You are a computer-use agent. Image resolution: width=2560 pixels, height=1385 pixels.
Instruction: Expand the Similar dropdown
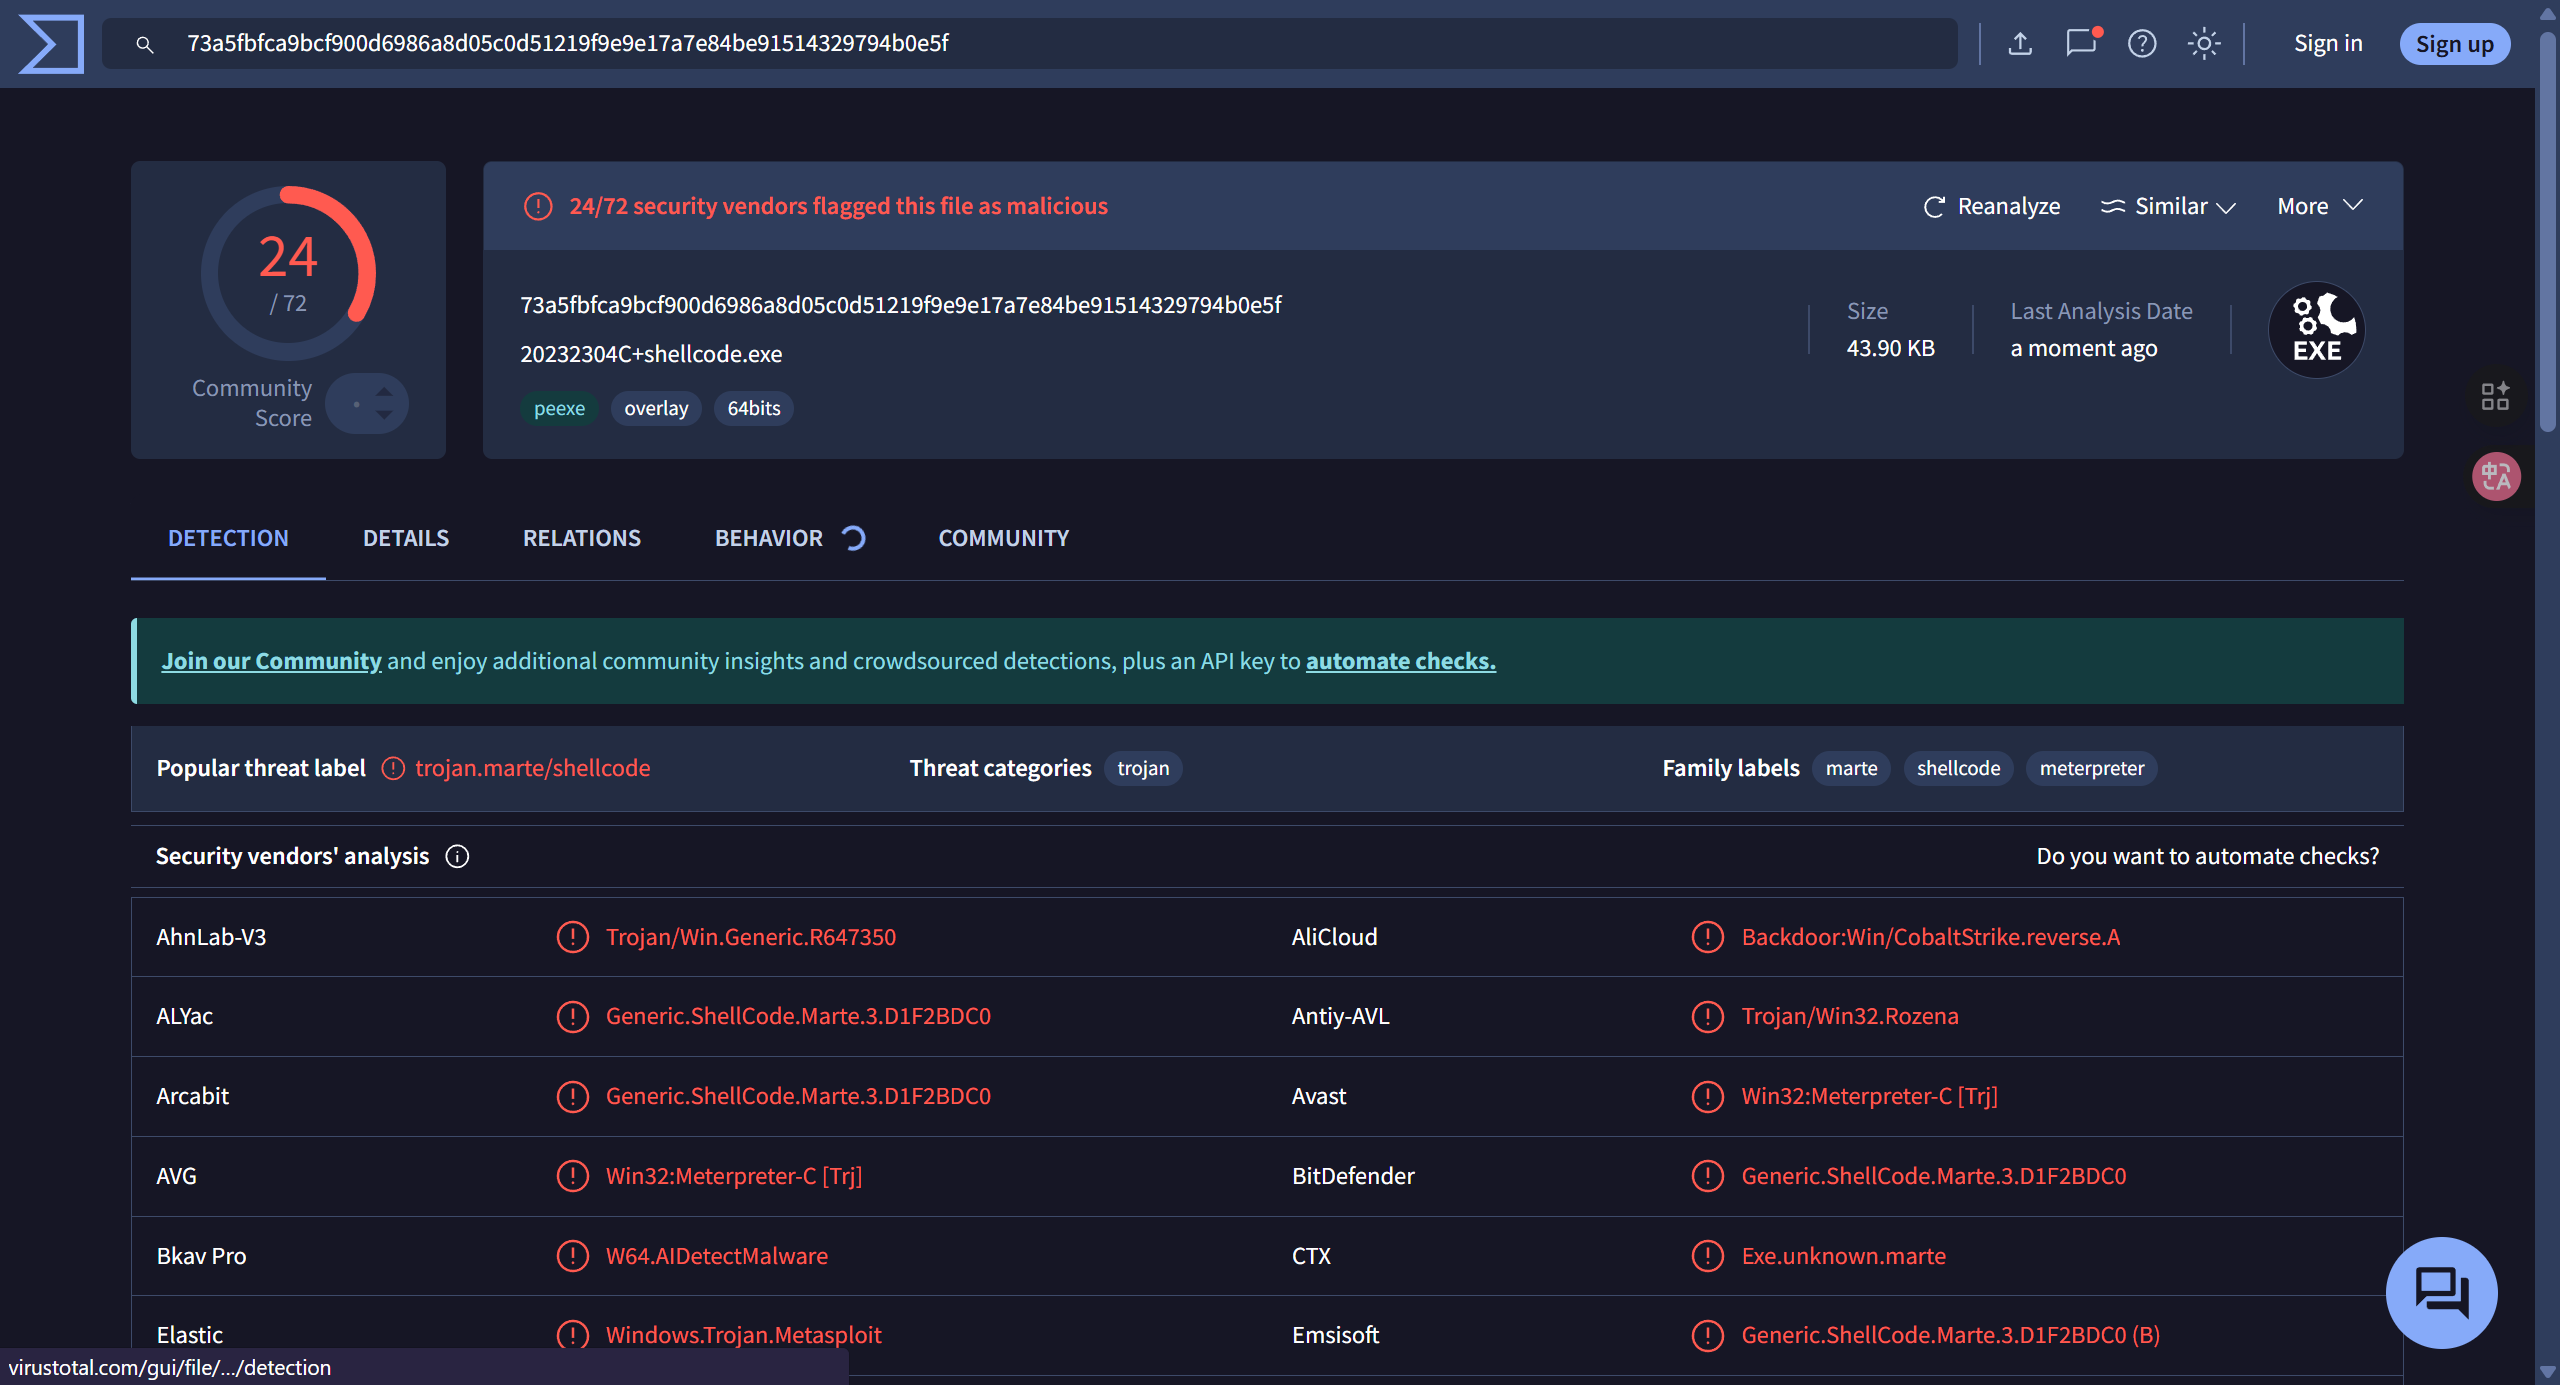(x=2168, y=206)
